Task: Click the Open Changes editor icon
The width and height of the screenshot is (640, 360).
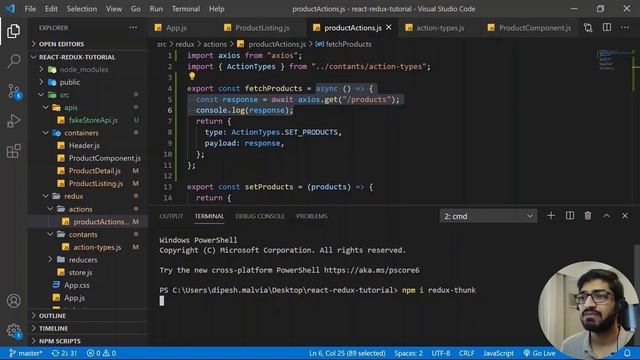Action: click(588, 28)
